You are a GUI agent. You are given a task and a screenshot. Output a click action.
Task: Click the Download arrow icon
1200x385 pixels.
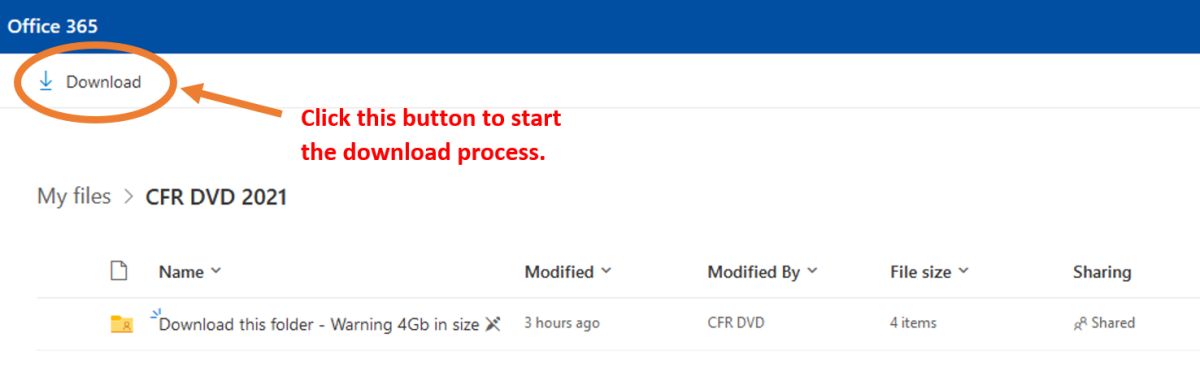[x=45, y=82]
